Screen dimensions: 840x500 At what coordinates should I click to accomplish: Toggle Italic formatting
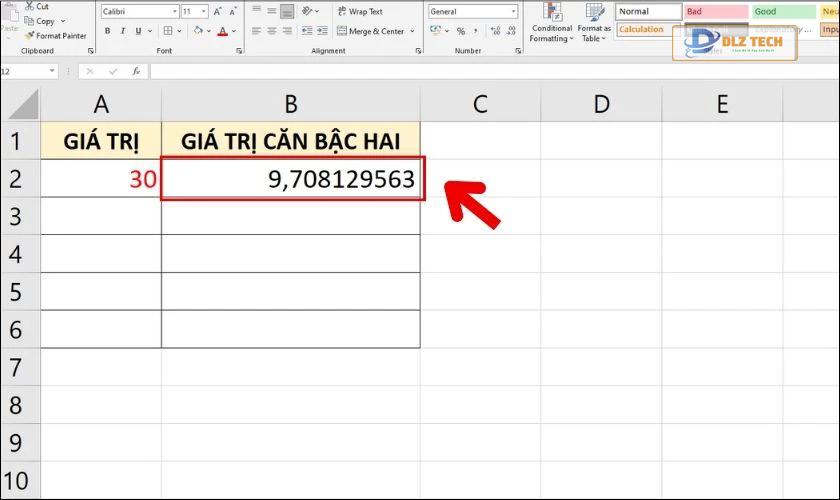(123, 31)
